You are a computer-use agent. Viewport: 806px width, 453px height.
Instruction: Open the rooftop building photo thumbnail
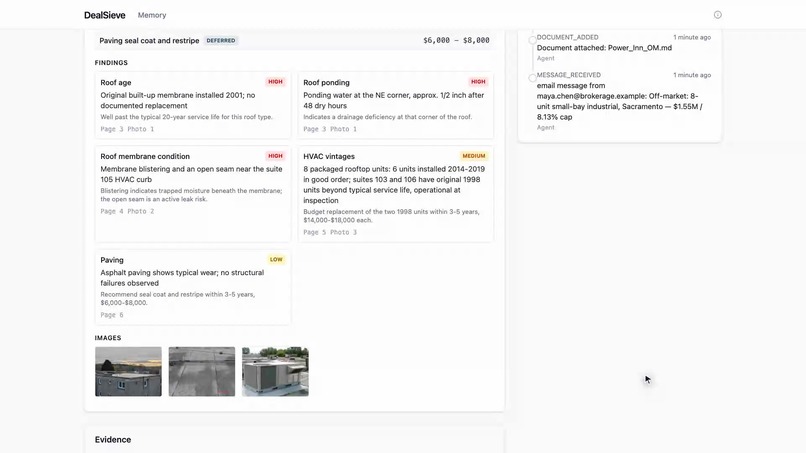(x=129, y=371)
